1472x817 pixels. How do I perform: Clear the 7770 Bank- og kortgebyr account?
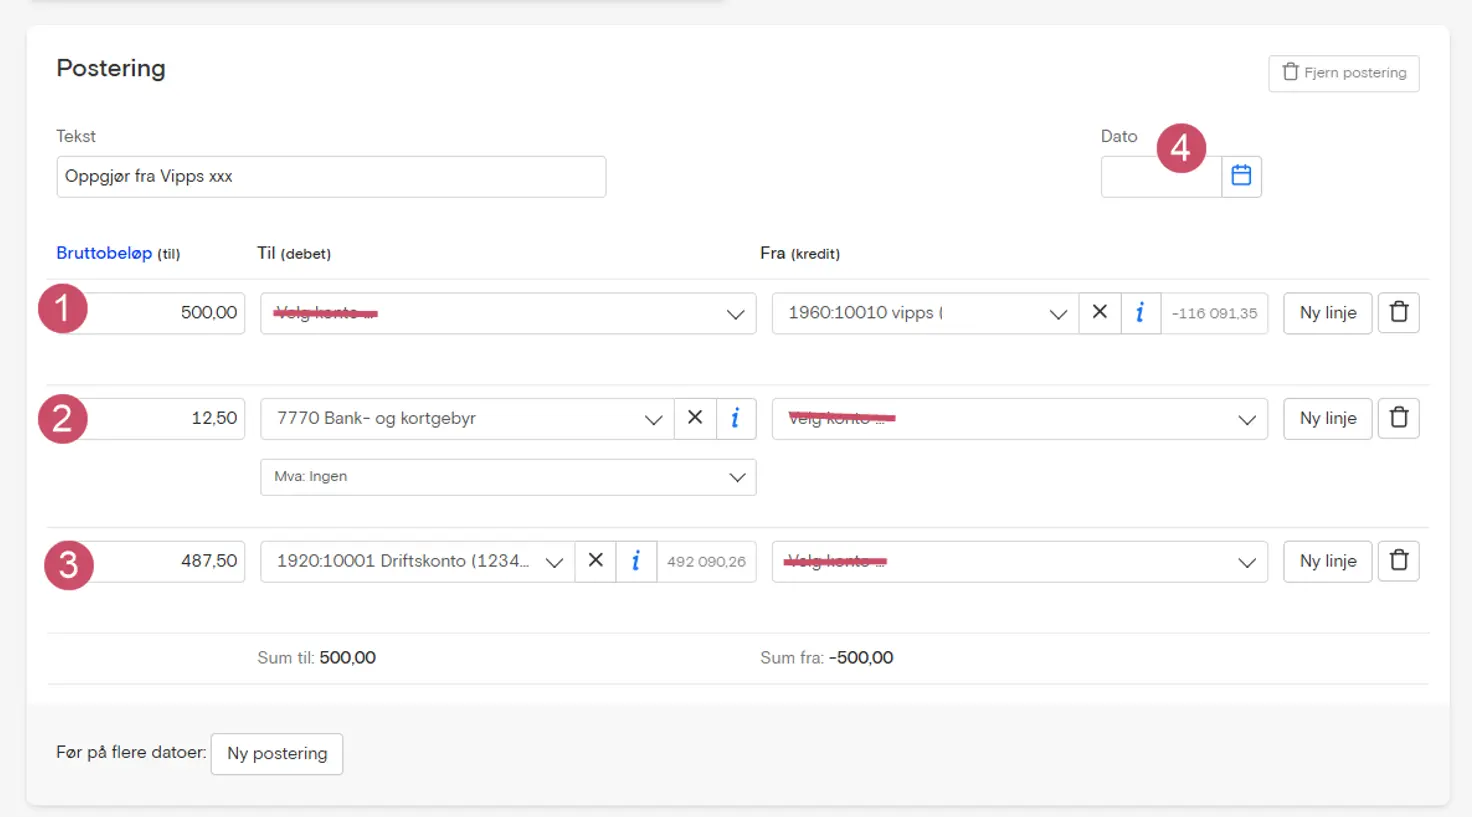(695, 418)
